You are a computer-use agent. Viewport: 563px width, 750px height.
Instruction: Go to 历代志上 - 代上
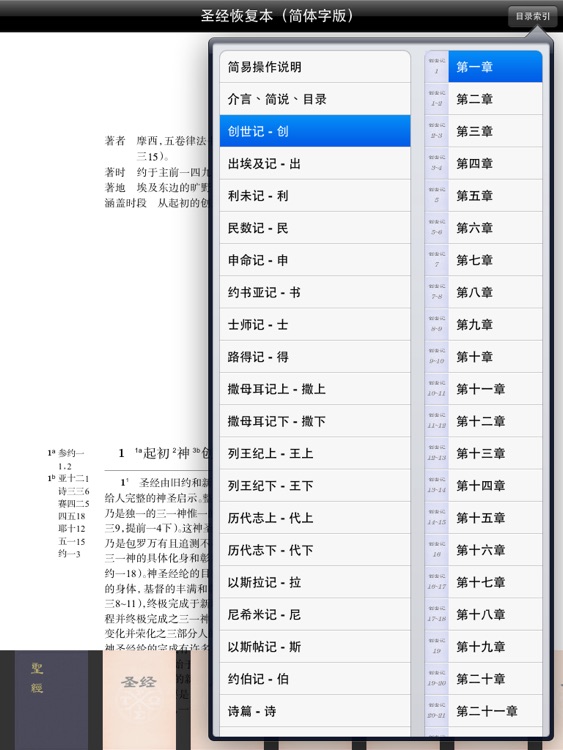(315, 518)
